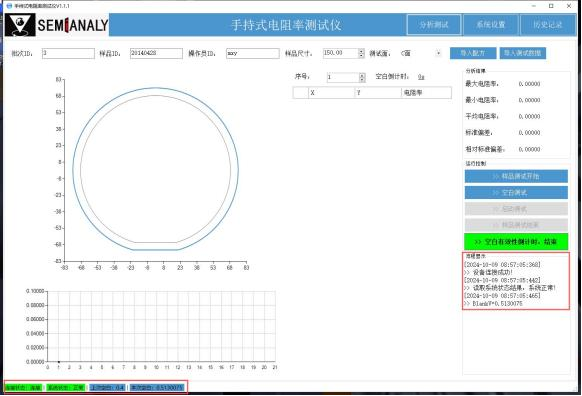The image size is (582, 396).
Task: Click the log line BlankV=0.5130075
Action: click(x=493, y=304)
